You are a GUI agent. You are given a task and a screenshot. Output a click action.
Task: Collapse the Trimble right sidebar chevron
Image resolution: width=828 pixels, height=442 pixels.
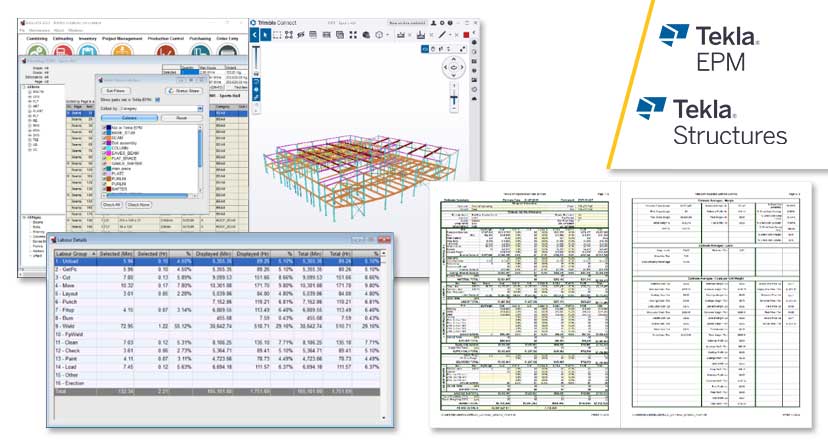pos(474,32)
